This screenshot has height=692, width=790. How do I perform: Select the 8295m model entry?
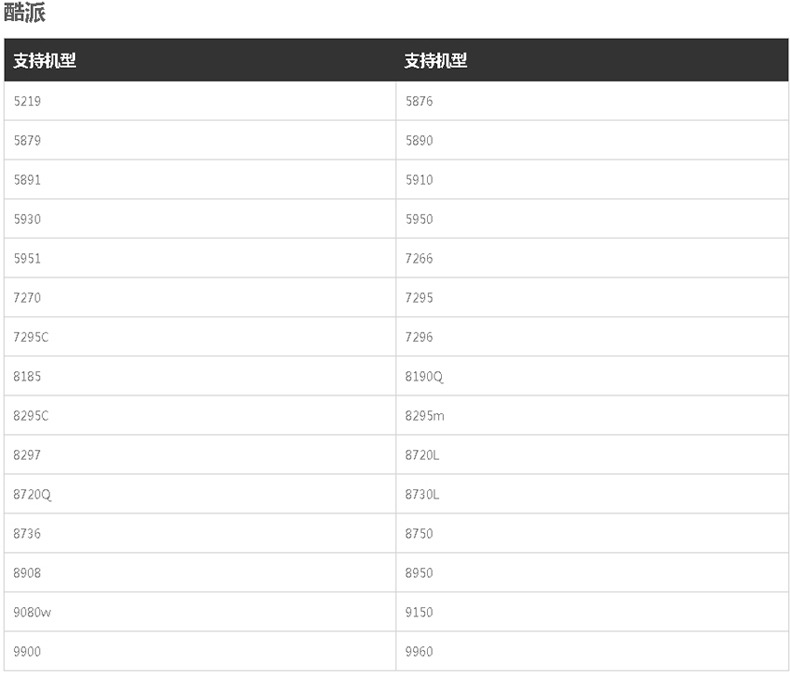pos(425,416)
